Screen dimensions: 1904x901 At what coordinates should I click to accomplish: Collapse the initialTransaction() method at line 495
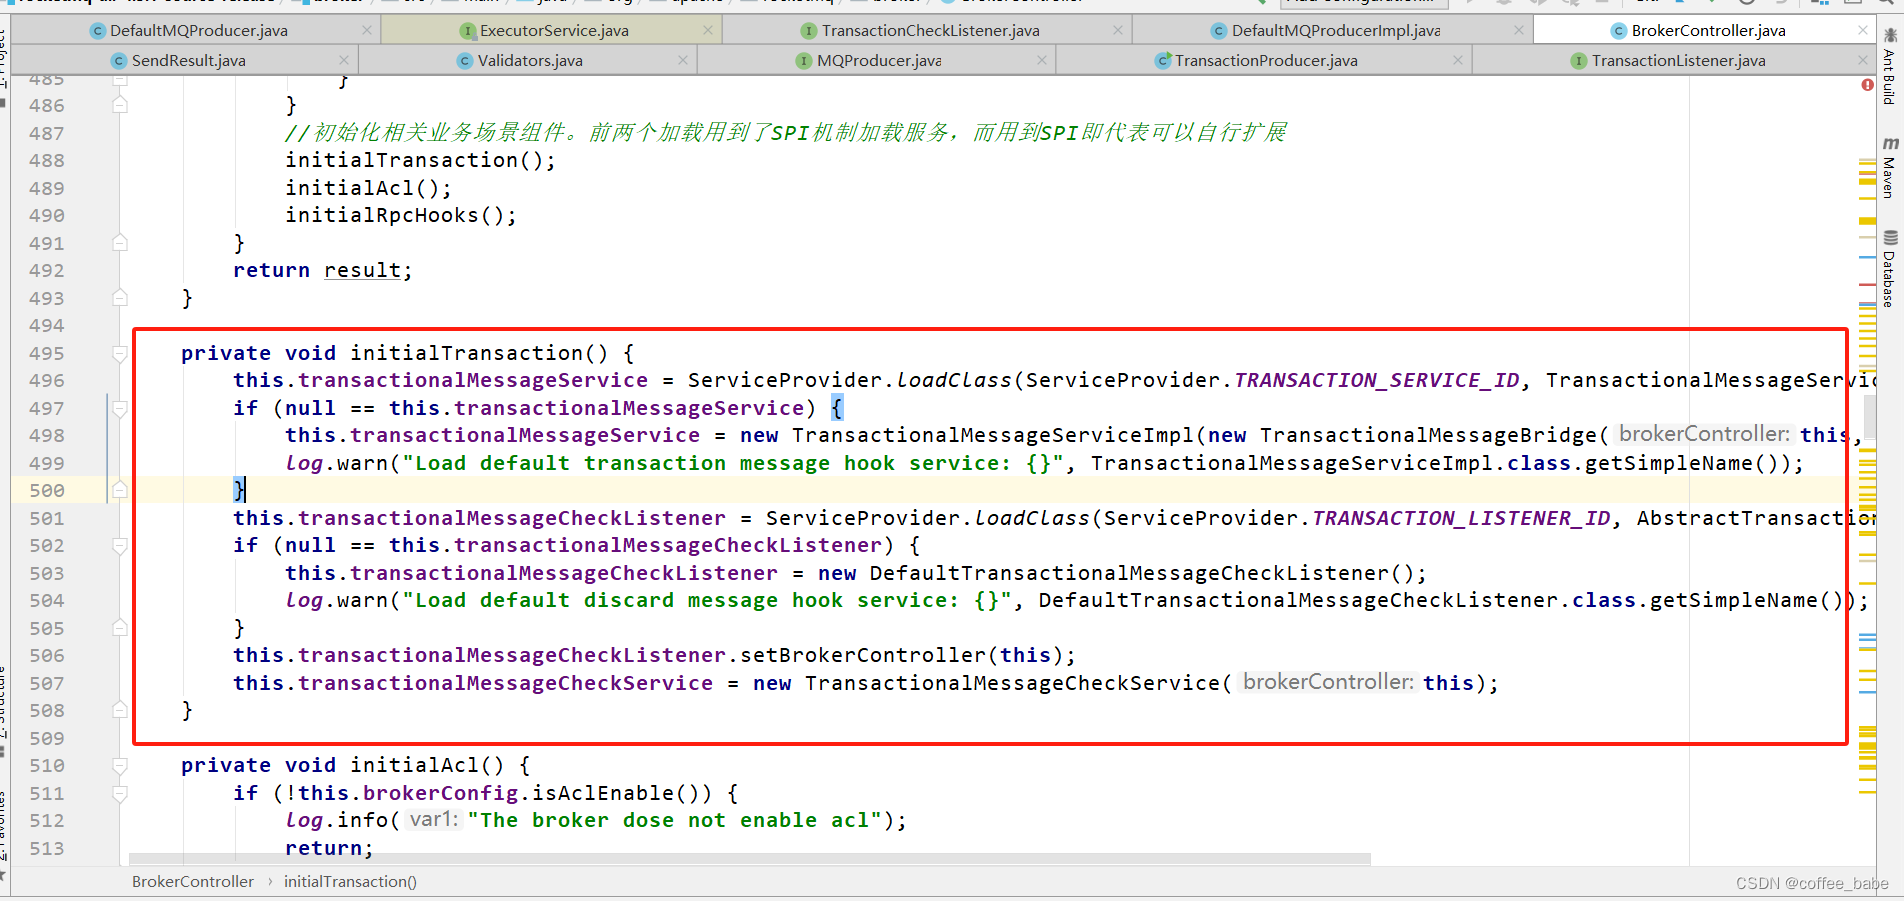click(x=120, y=354)
